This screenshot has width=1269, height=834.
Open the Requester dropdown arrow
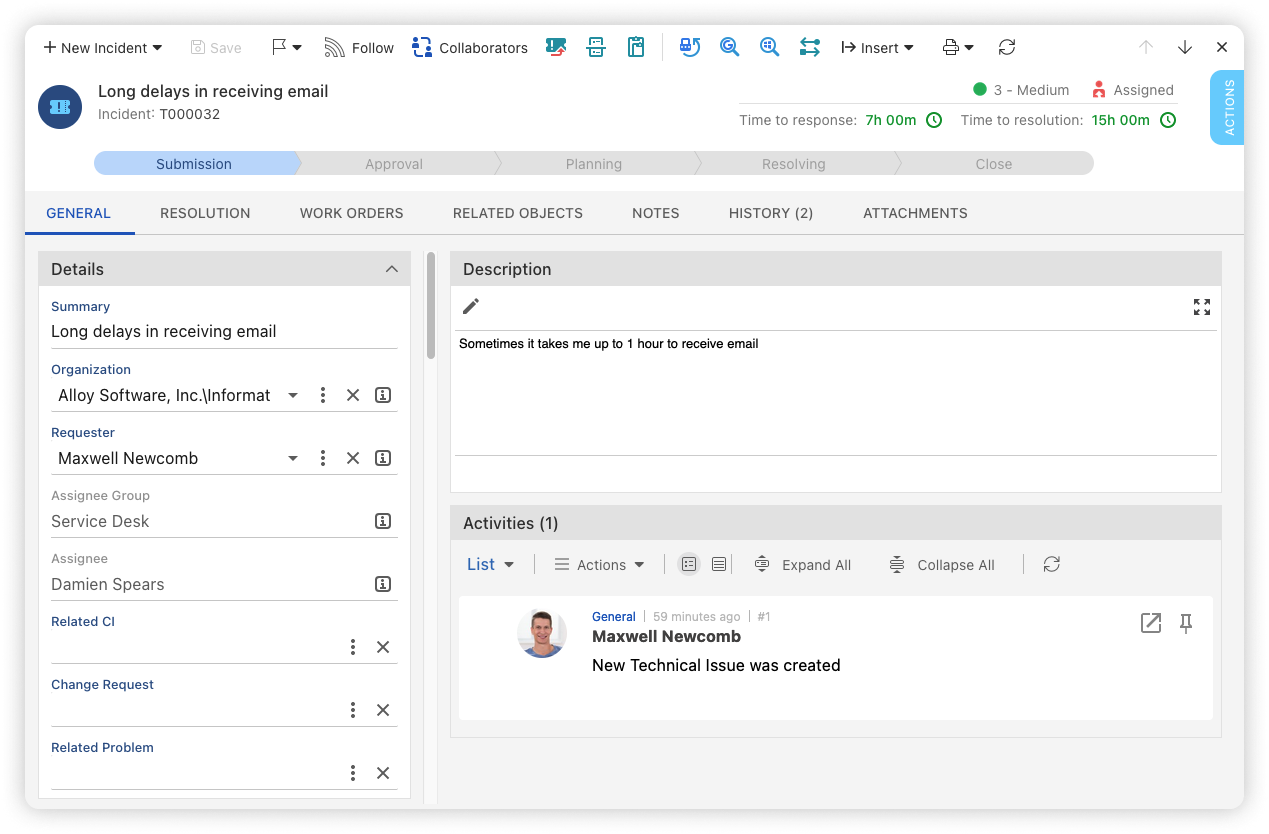[293, 459]
